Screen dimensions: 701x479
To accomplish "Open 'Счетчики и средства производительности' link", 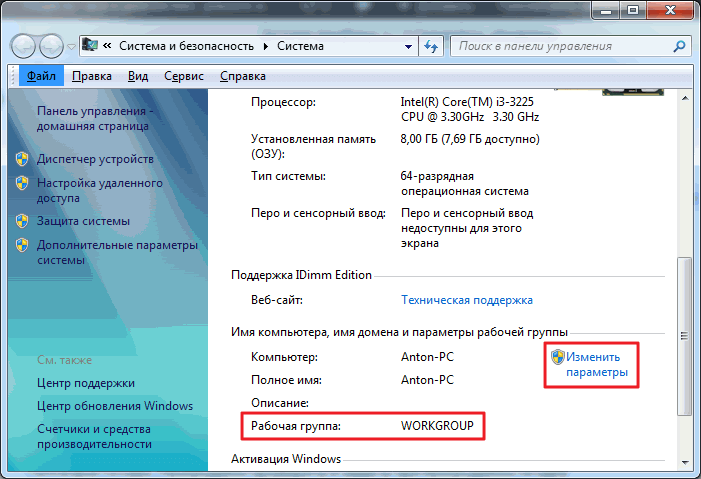I will (x=94, y=437).
